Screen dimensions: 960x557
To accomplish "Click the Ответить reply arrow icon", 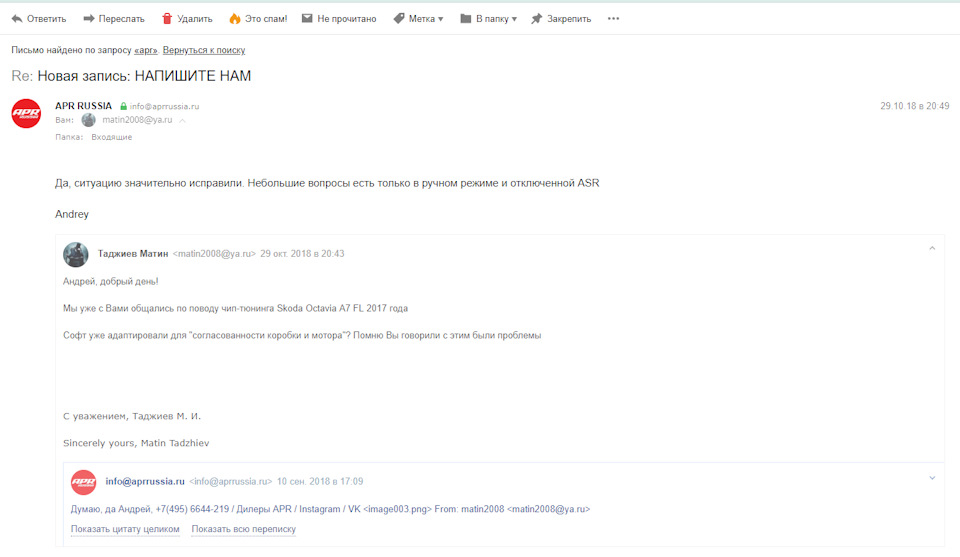I will [17, 19].
